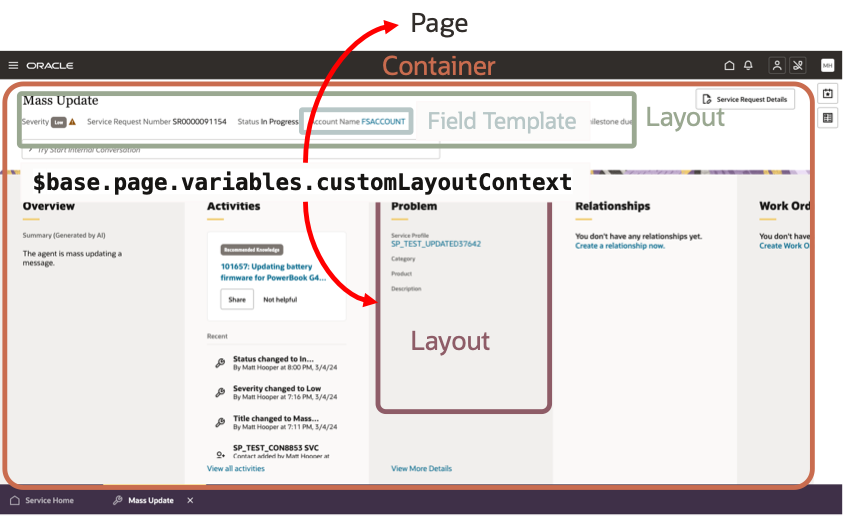Click wrench icon beside Severity changed activity
Image resolution: width=843 pixels, height=523 pixels.
point(220,392)
